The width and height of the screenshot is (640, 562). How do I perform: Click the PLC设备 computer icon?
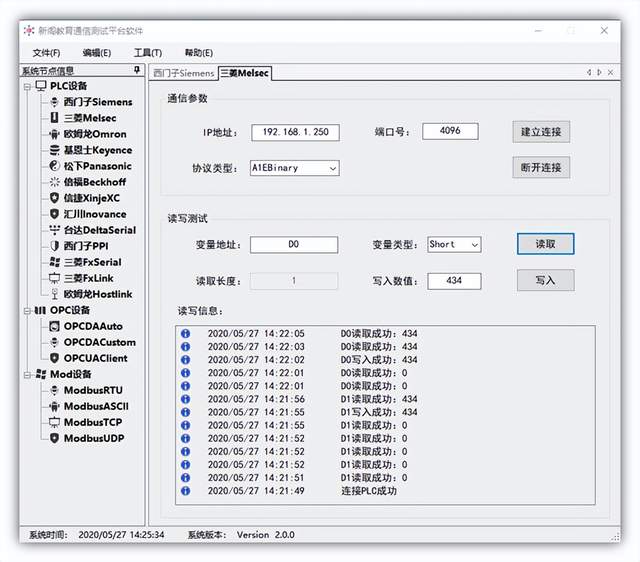click(41, 86)
